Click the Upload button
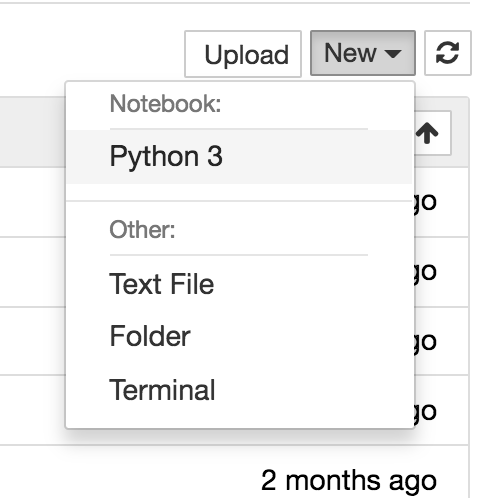The image size is (484, 498). click(x=243, y=54)
